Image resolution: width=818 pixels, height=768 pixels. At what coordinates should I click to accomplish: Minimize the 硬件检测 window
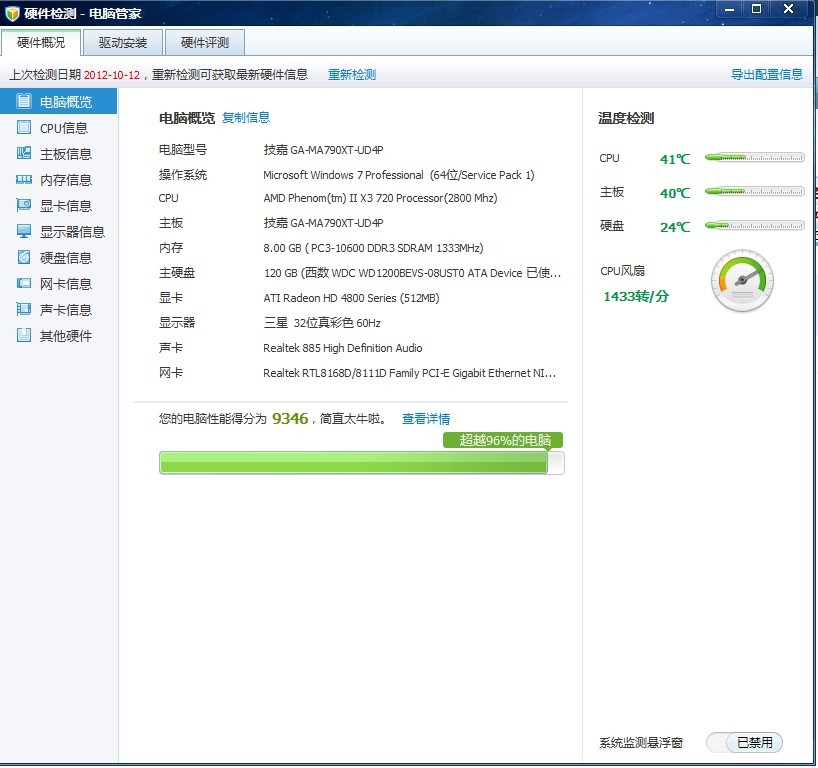(730, 9)
